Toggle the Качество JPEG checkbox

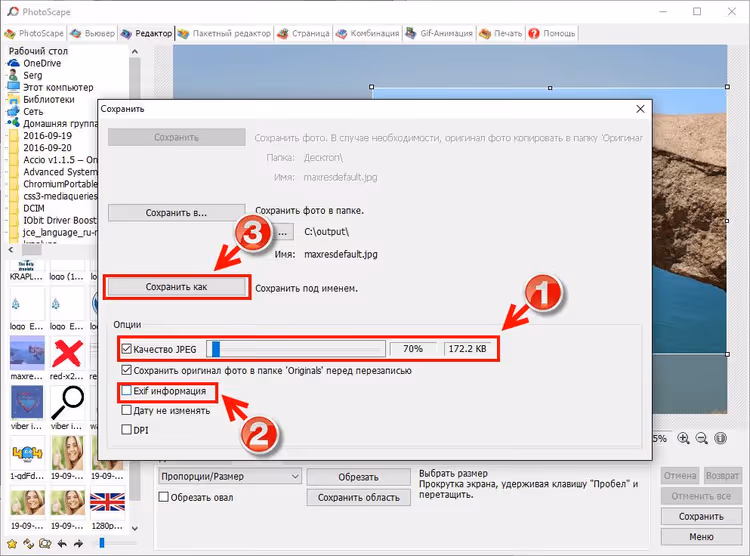point(126,349)
